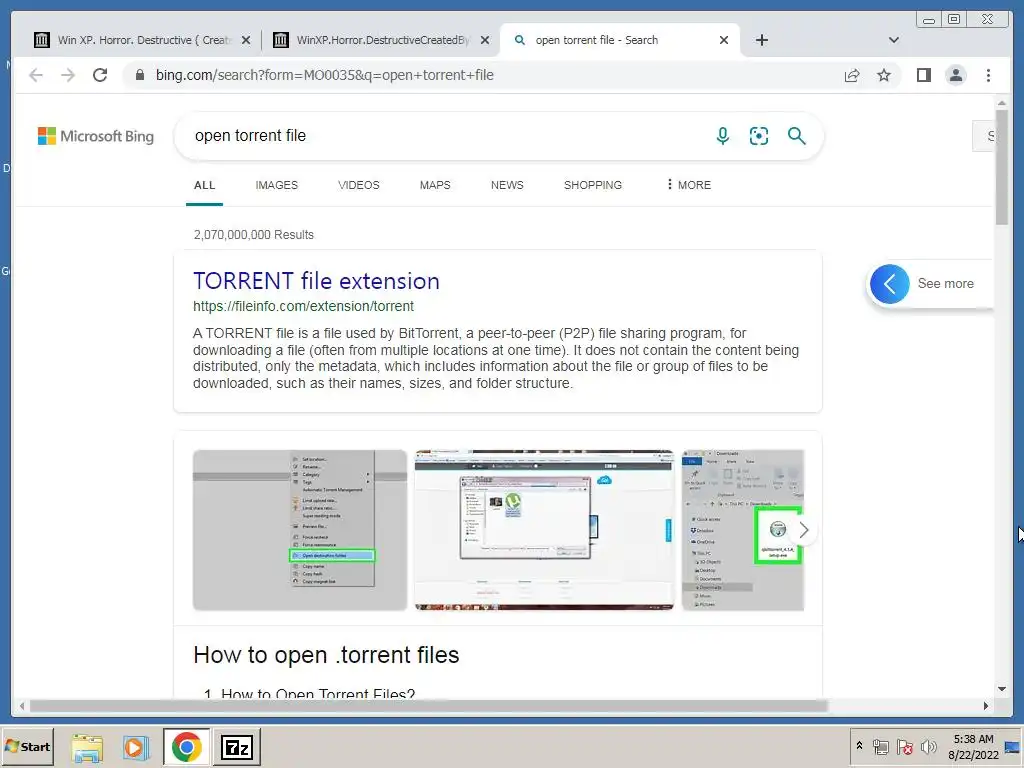This screenshot has width=1024, height=768.
Task: View site info via the padlock icon
Action: click(x=140, y=75)
